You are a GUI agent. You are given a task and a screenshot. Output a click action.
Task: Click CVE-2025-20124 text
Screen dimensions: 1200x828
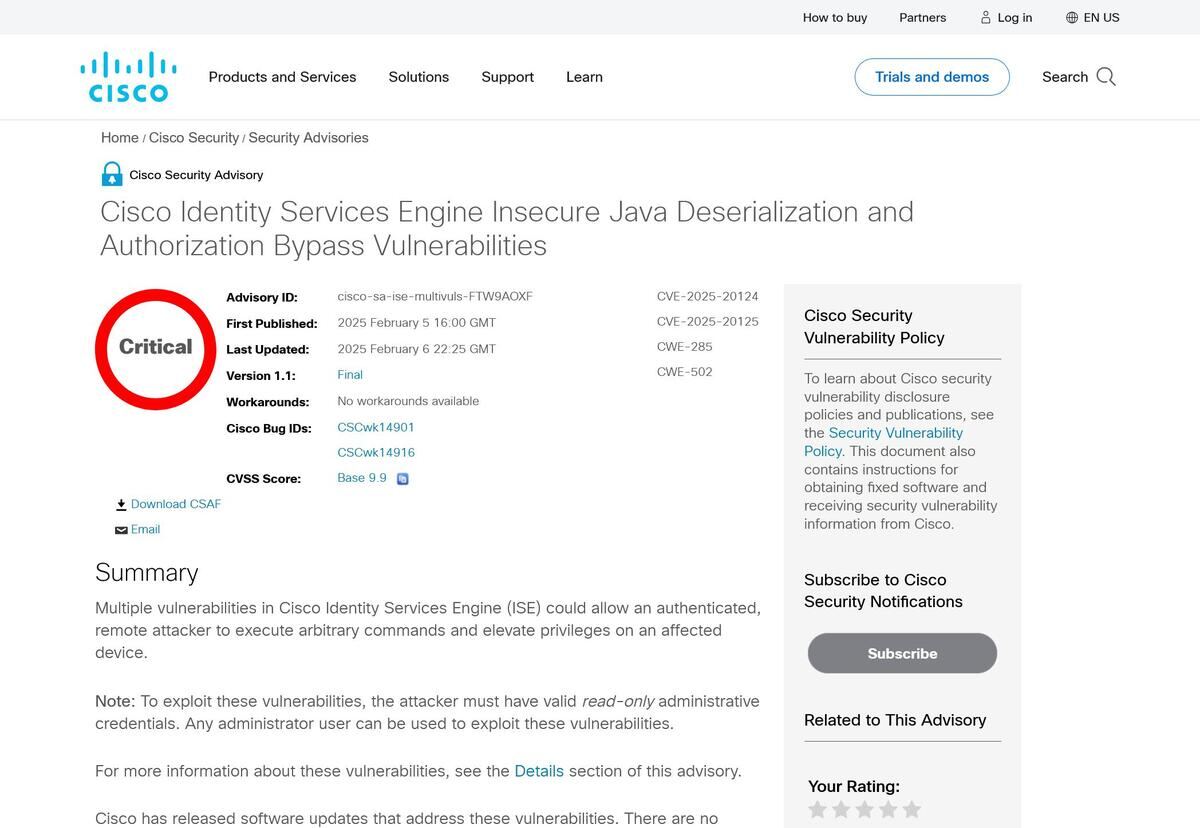[x=708, y=297]
